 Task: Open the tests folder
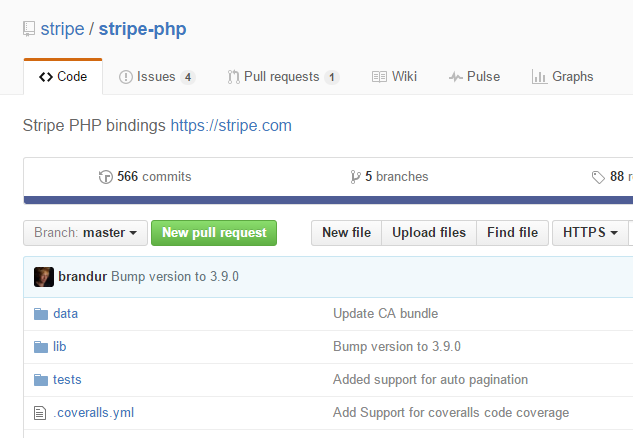tap(67, 380)
